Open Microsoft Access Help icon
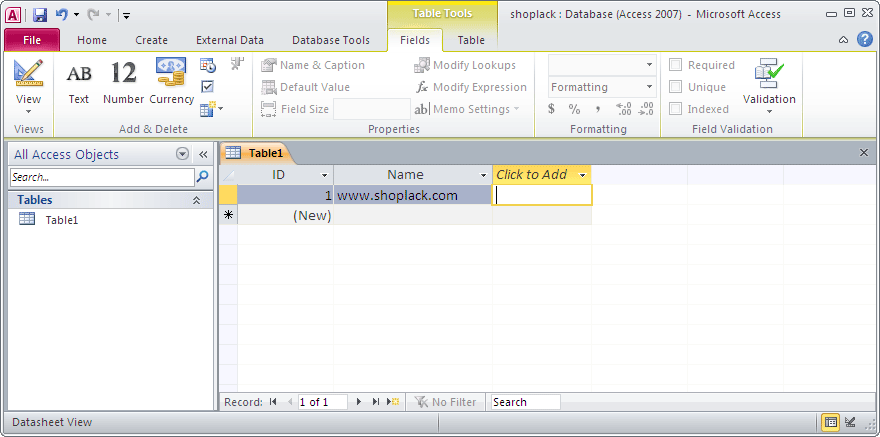880x437 pixels. click(x=865, y=39)
